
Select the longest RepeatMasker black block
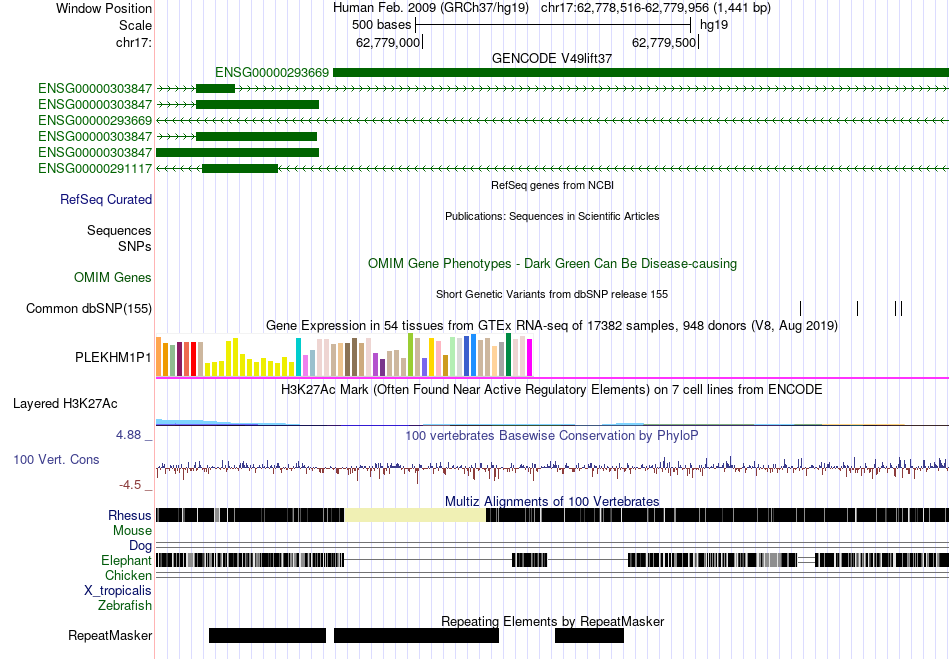point(416,635)
